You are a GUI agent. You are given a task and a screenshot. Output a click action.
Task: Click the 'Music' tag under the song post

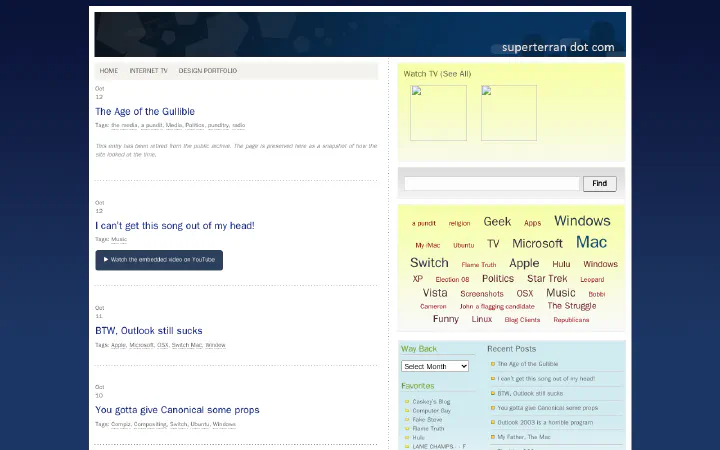coord(119,239)
